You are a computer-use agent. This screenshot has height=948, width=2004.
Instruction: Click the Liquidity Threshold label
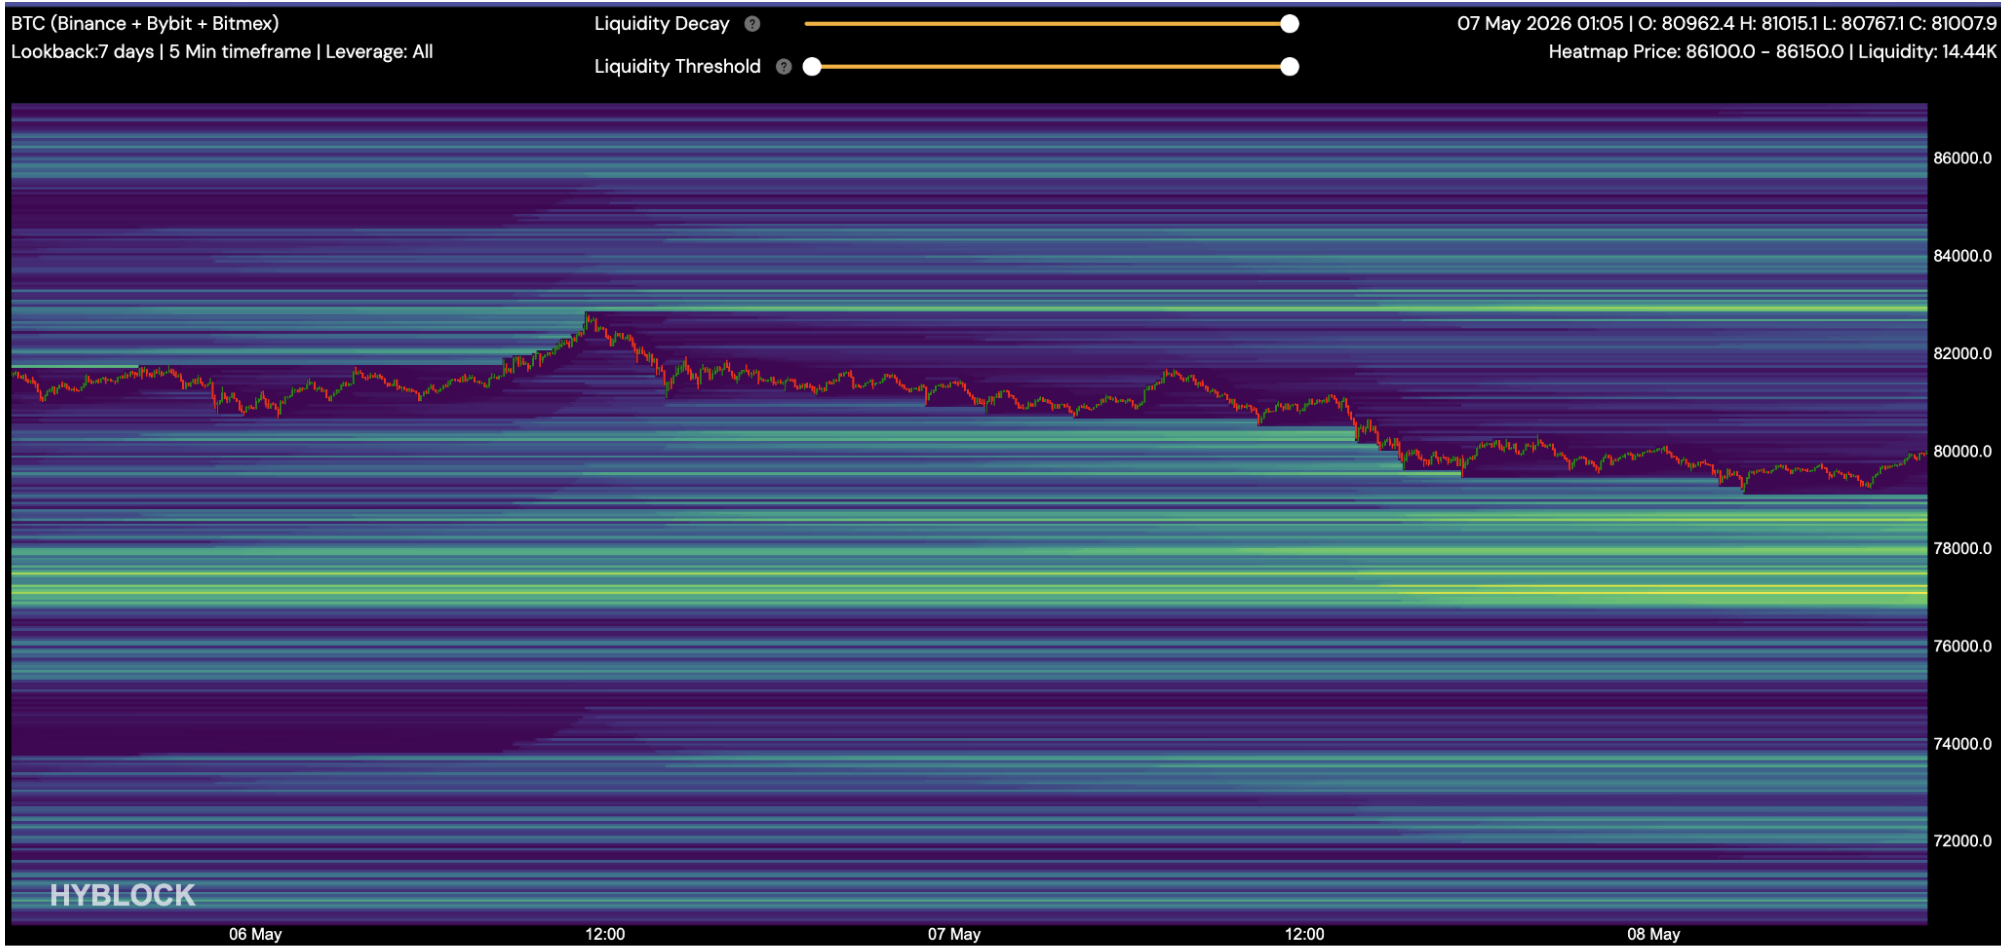(x=677, y=67)
